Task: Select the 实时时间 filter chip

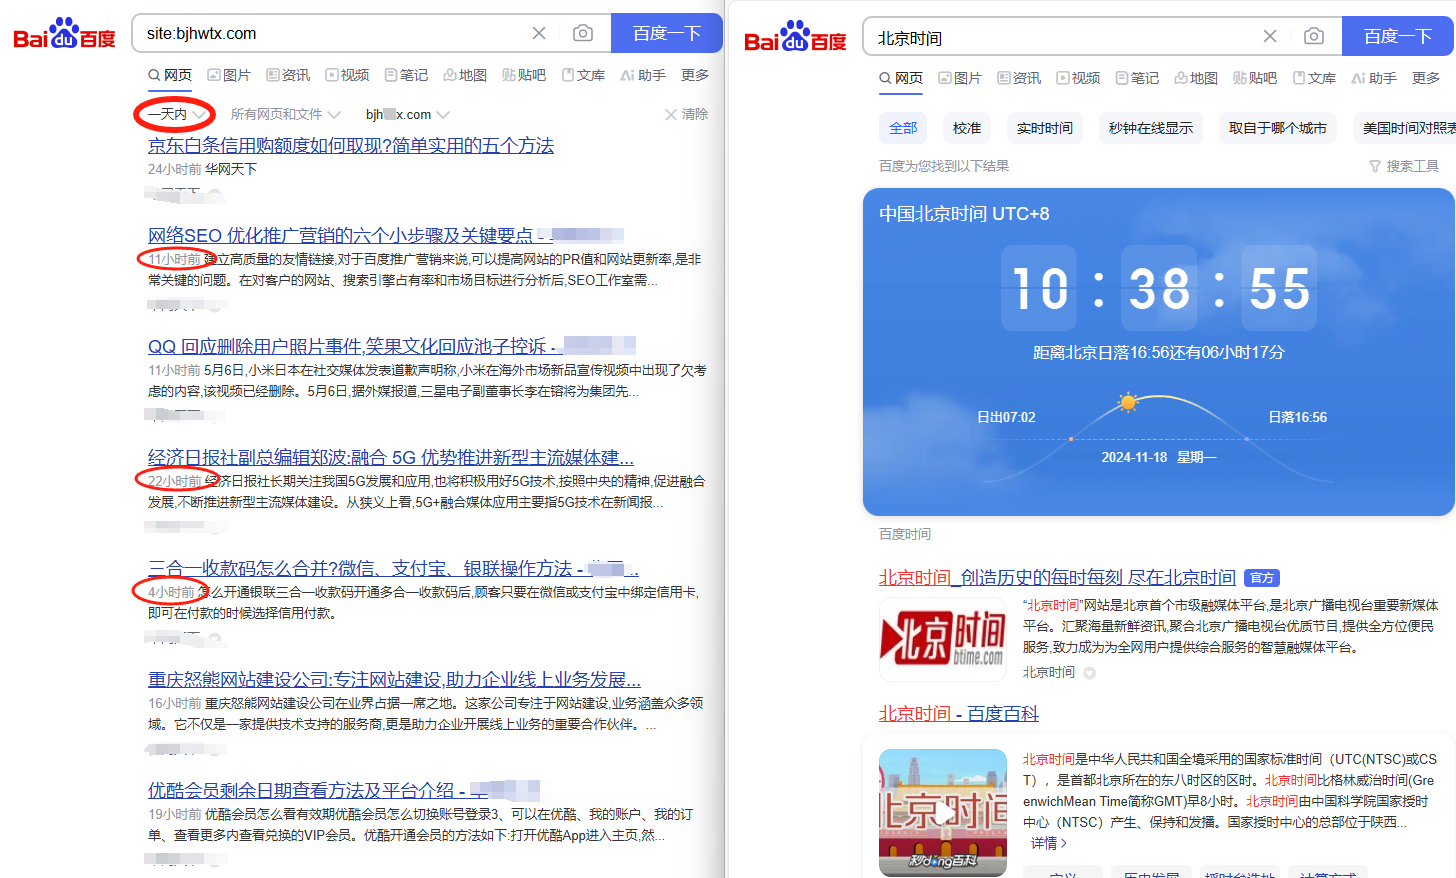Action: pos(1045,128)
